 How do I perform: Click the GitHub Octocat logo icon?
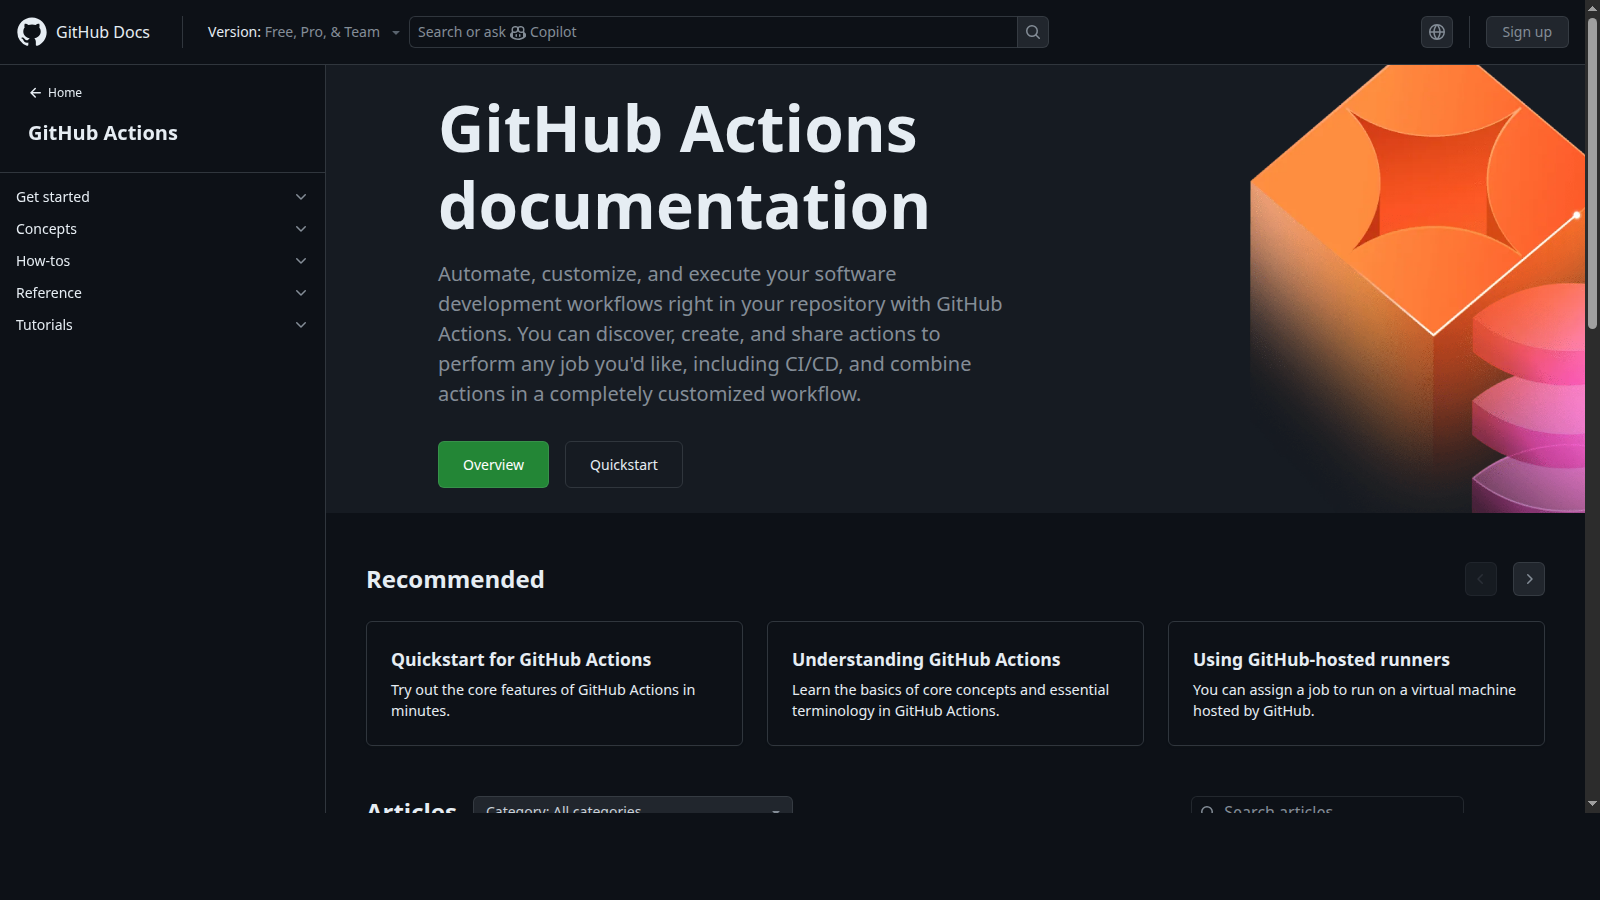click(32, 32)
